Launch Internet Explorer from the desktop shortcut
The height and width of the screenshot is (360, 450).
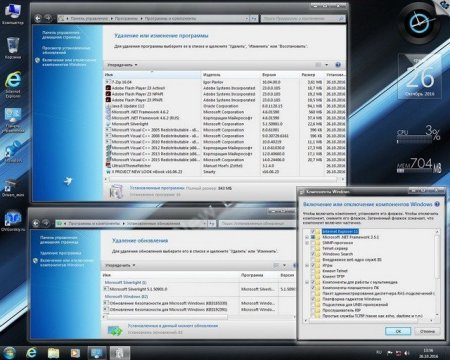(13, 84)
